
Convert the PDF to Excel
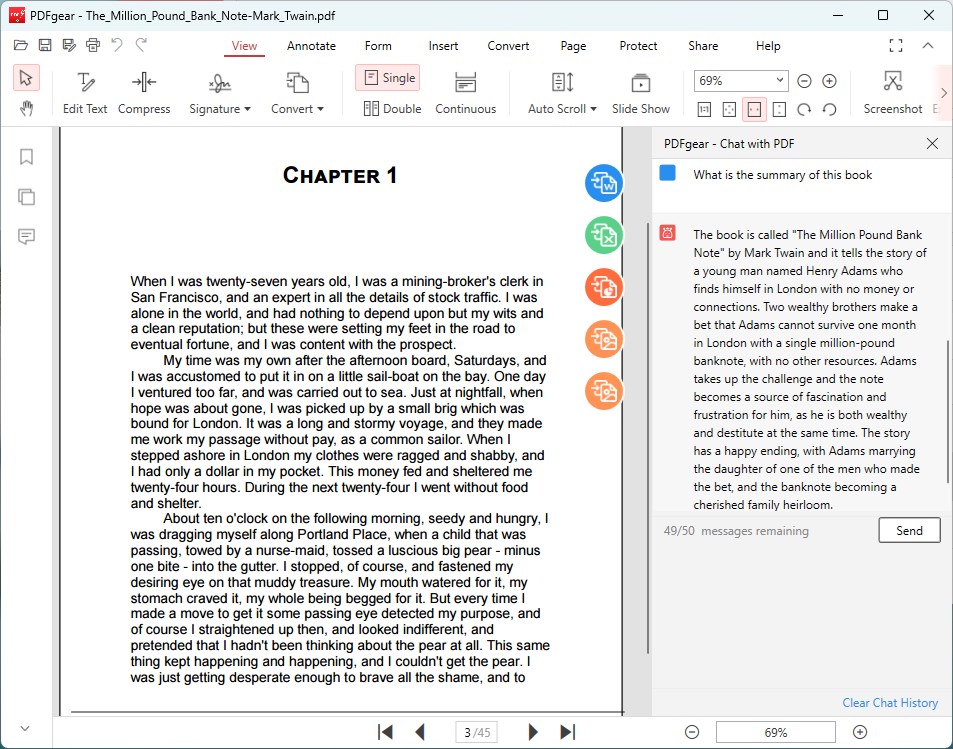click(x=603, y=236)
